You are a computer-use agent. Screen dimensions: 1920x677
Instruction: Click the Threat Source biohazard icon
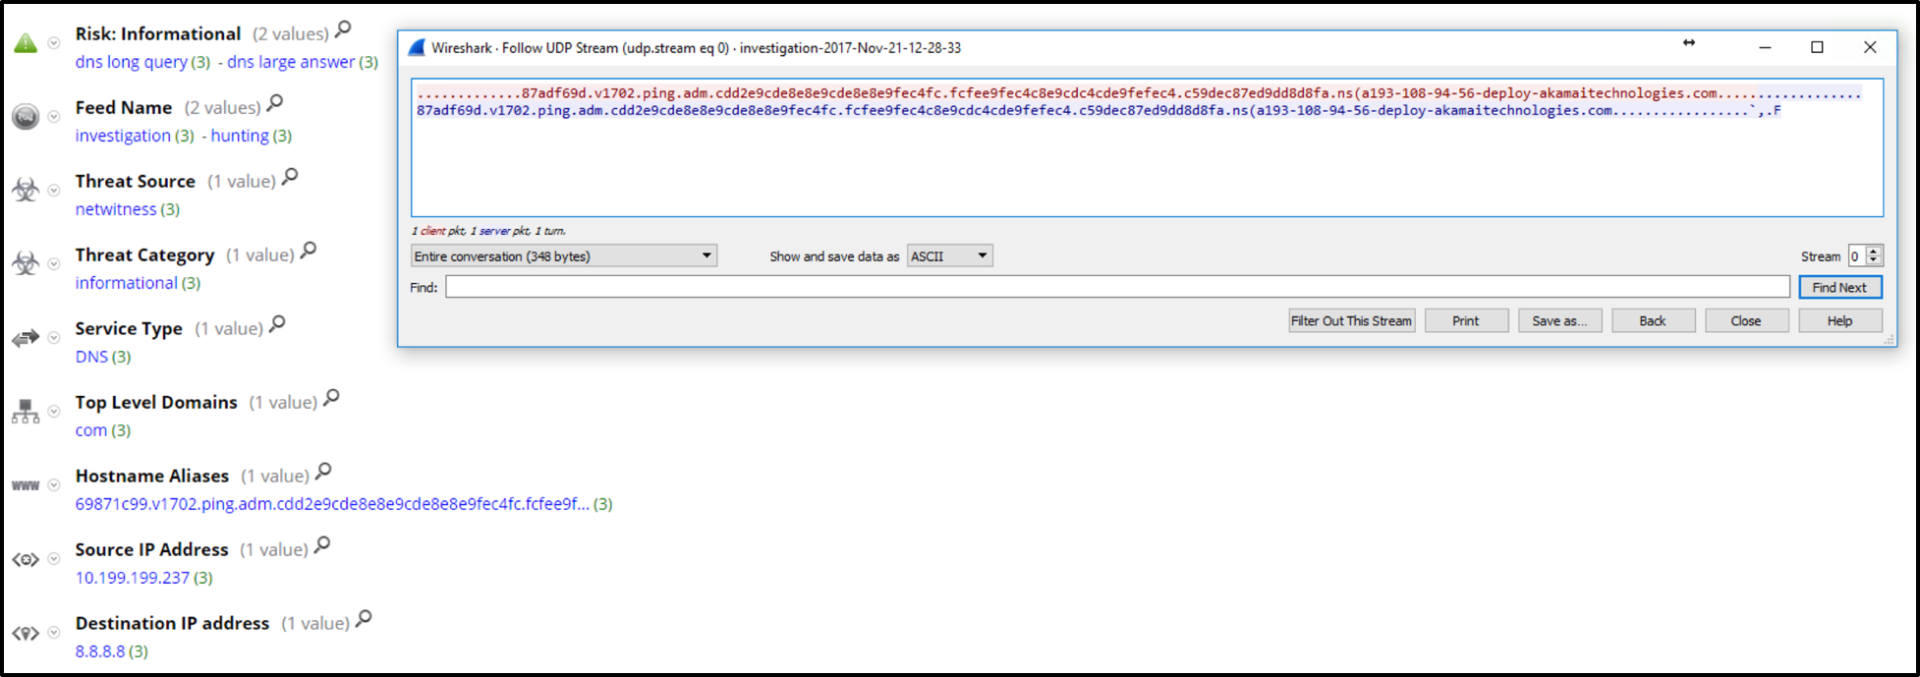[25, 190]
